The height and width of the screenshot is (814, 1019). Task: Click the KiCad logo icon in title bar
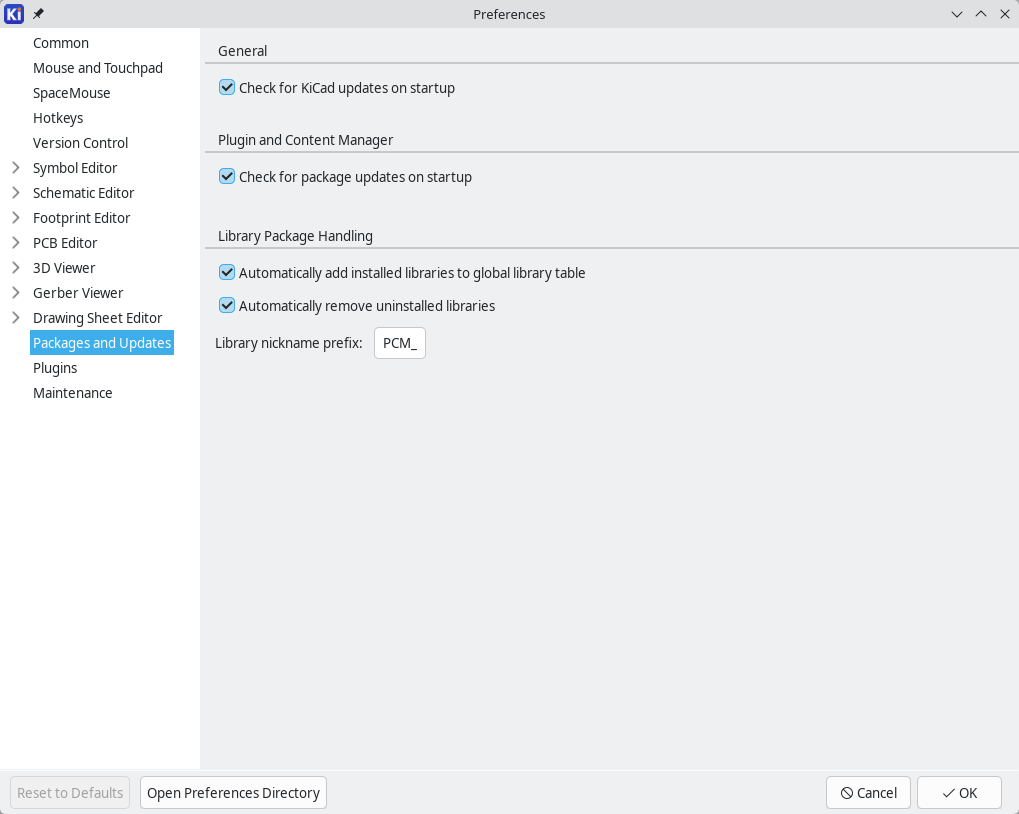[14, 14]
